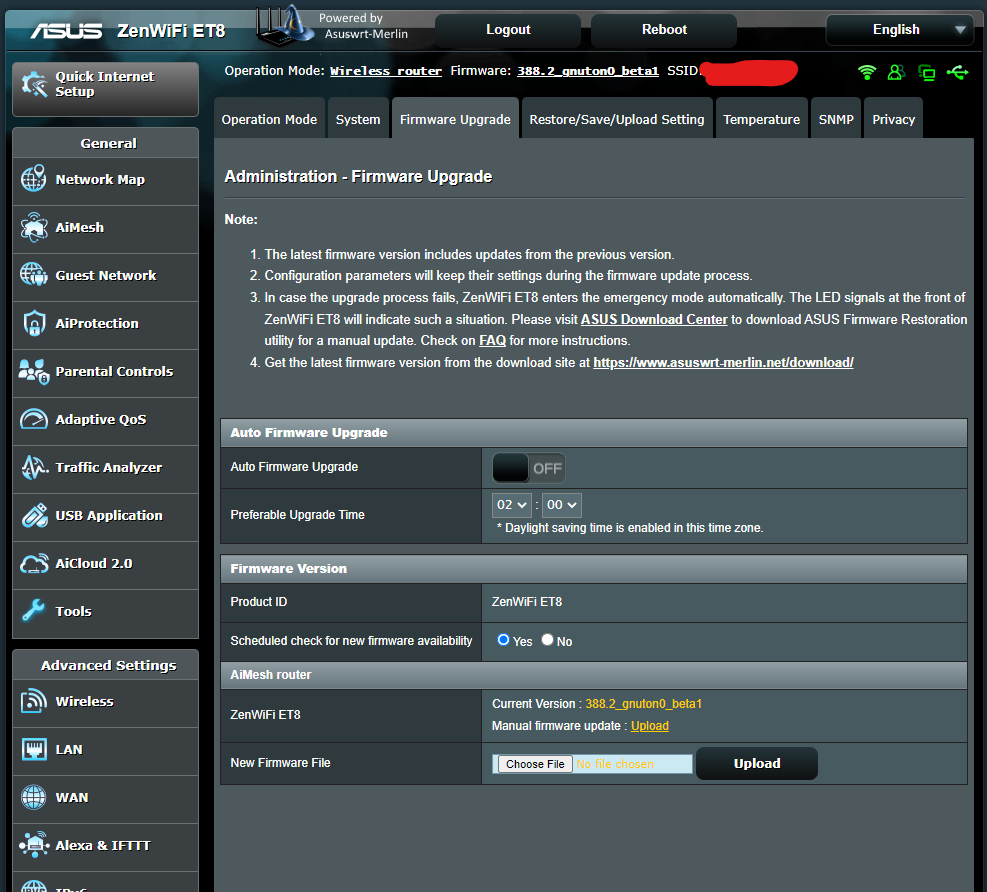987x892 pixels.
Task: Open the upgrade minutes dropdown showing 00
Action: 561,505
